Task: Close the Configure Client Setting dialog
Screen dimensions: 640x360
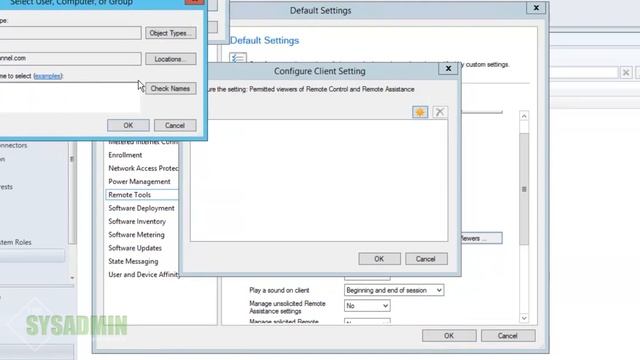Action: point(448,69)
